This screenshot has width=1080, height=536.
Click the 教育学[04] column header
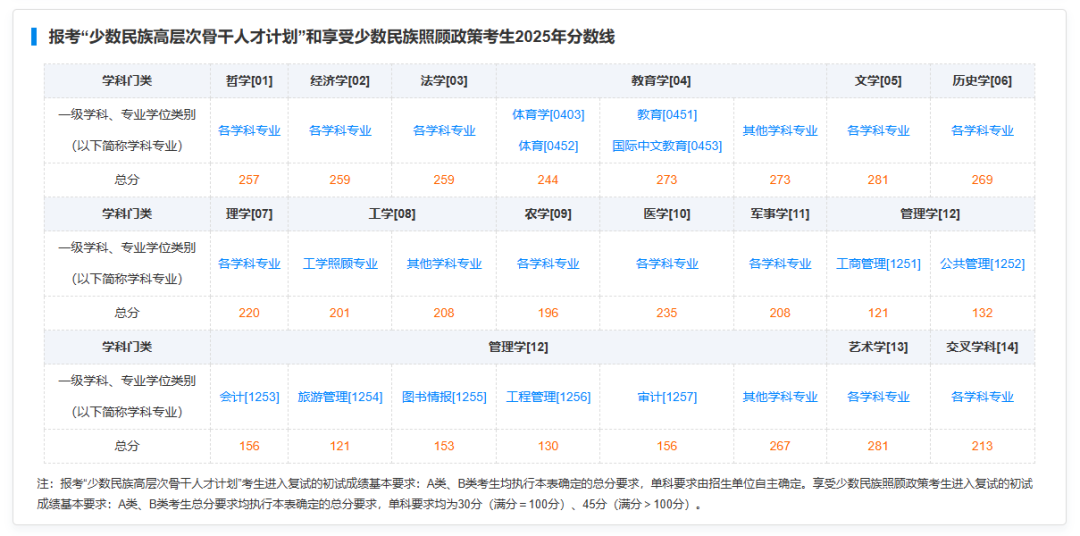(660, 81)
